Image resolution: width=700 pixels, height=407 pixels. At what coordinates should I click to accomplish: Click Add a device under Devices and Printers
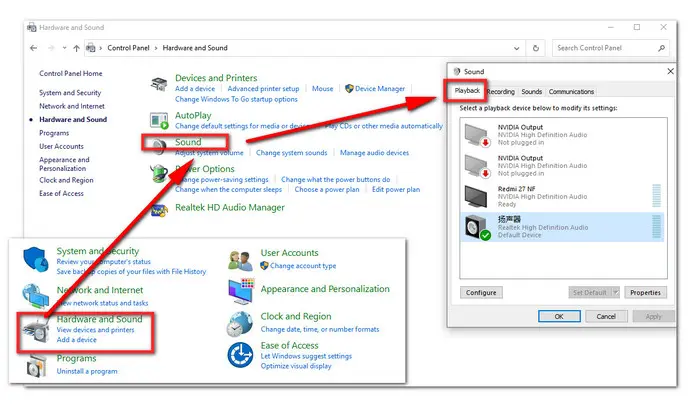point(195,89)
